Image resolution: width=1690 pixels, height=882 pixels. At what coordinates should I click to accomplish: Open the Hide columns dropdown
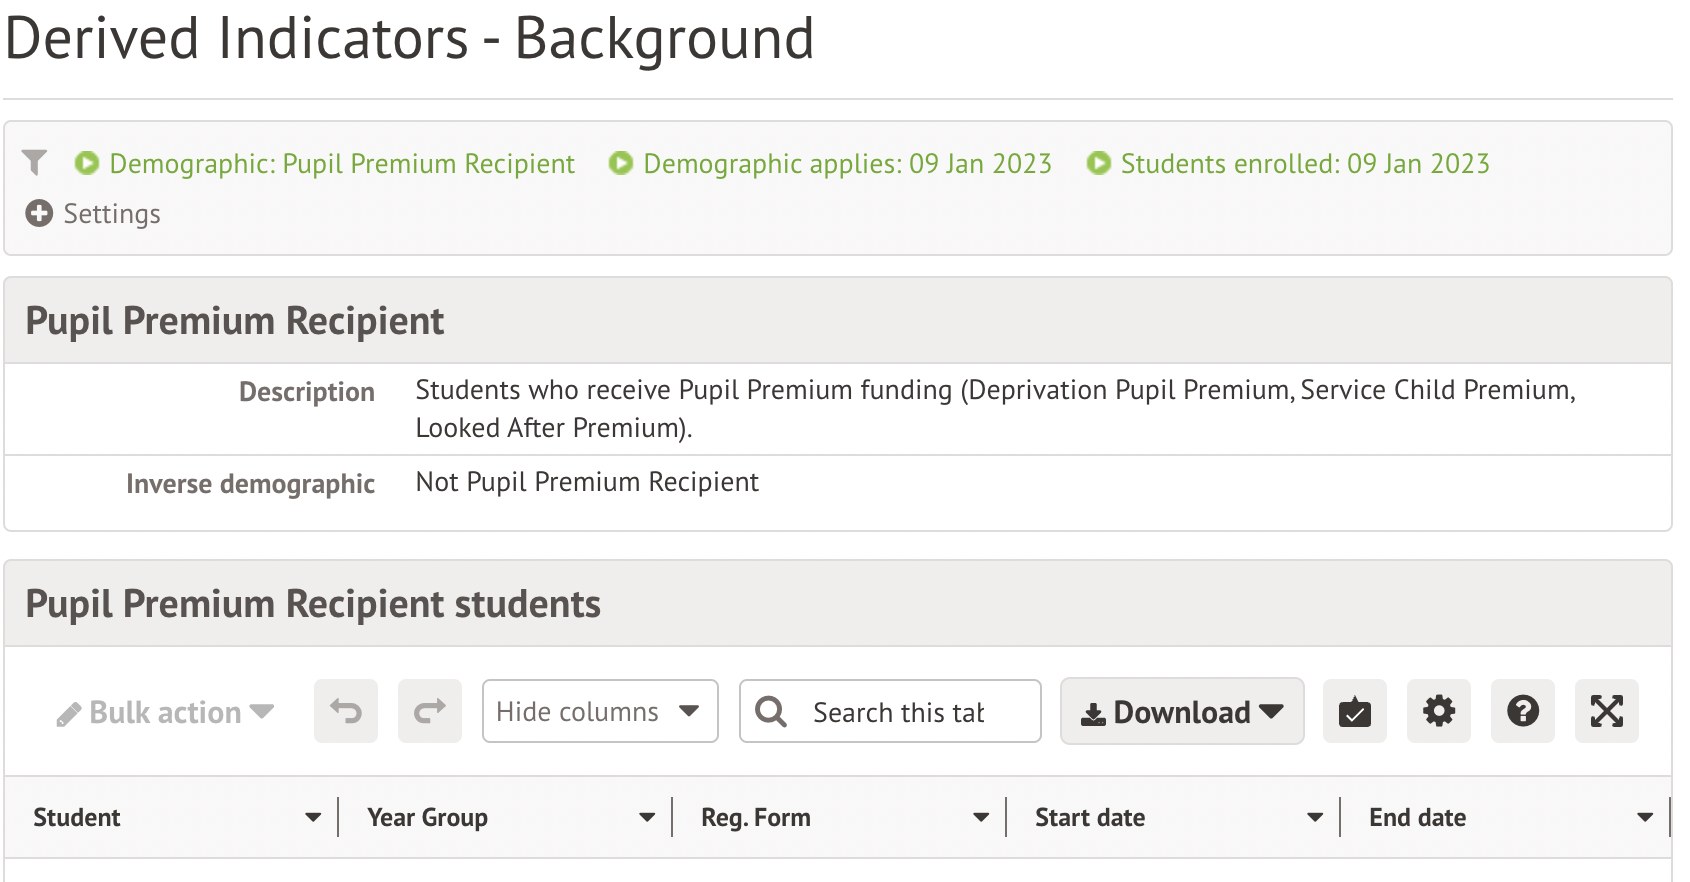600,711
